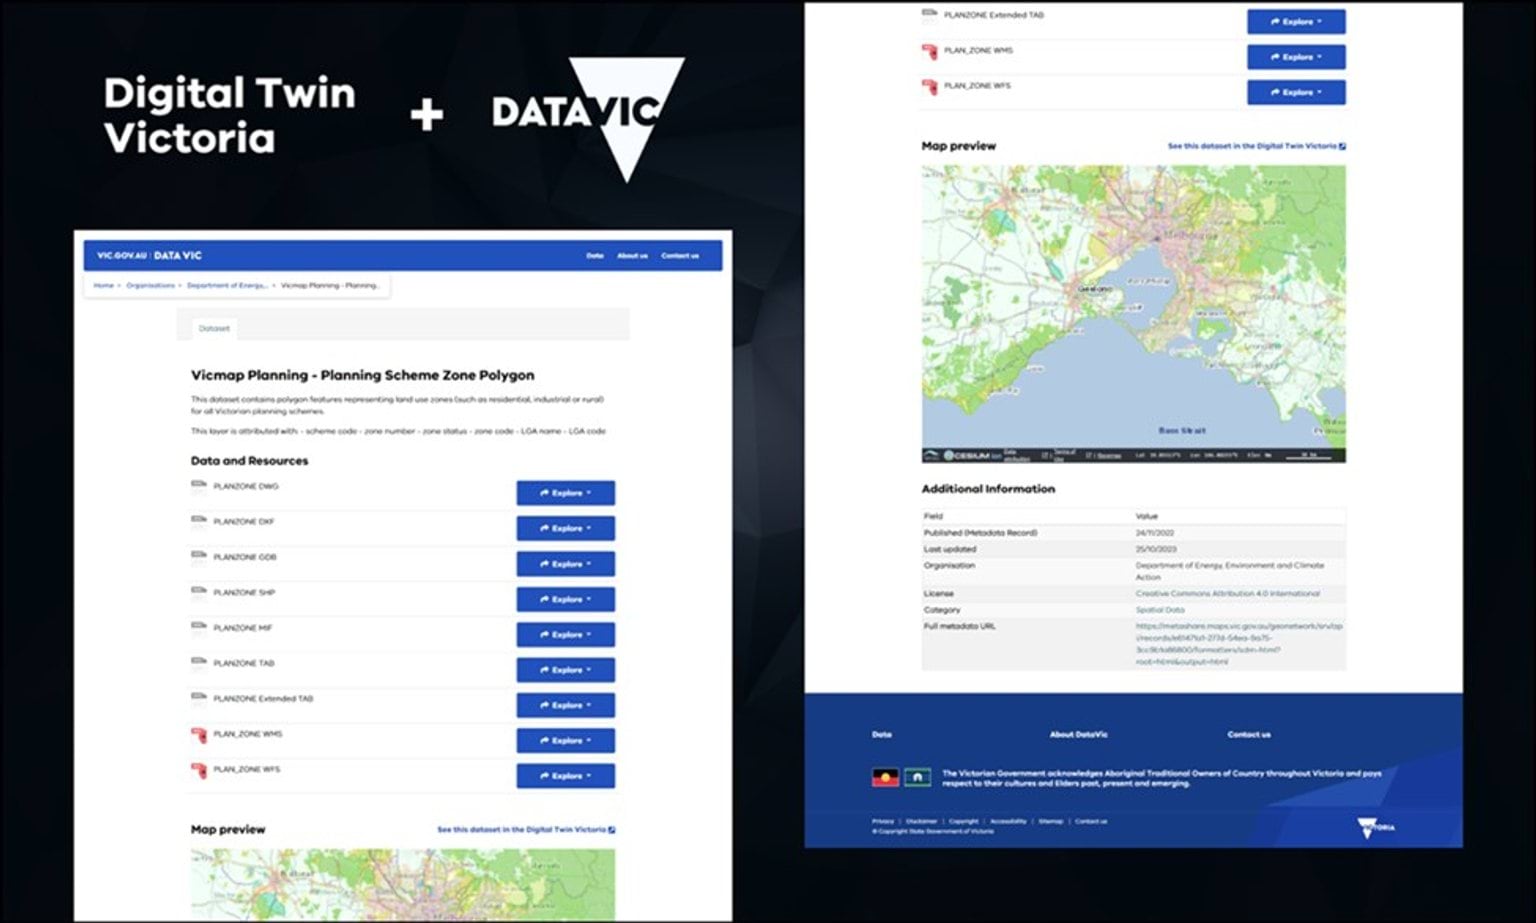Expand the Explore menu for PLANZONE DXF
The height and width of the screenshot is (923, 1536).
565,528
